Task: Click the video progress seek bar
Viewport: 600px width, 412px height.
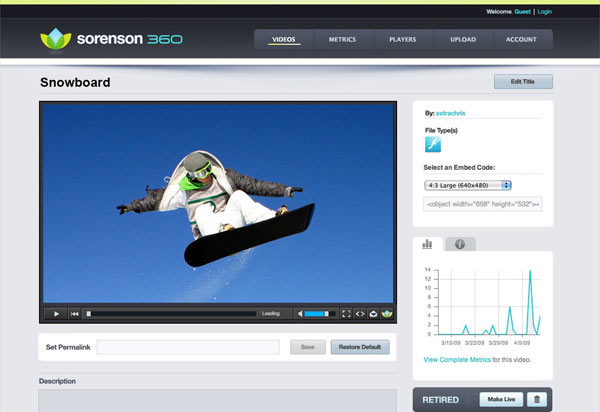Action: 170,313
